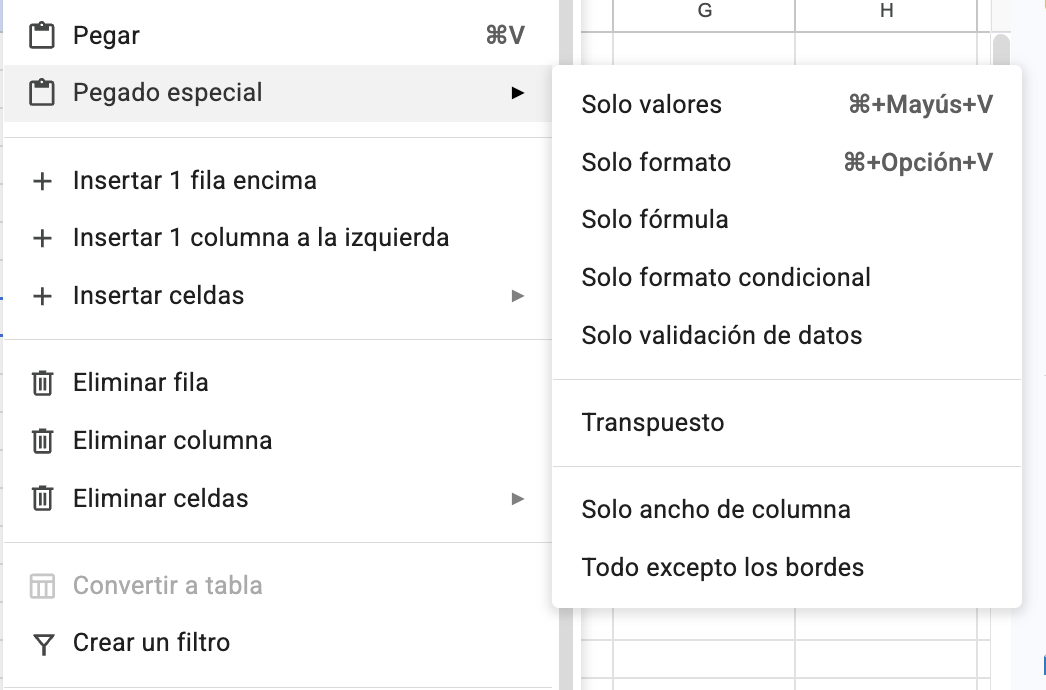The image size is (1046, 690).
Task: Click the table icon next to Convertir a tabla
Action: click(x=42, y=585)
